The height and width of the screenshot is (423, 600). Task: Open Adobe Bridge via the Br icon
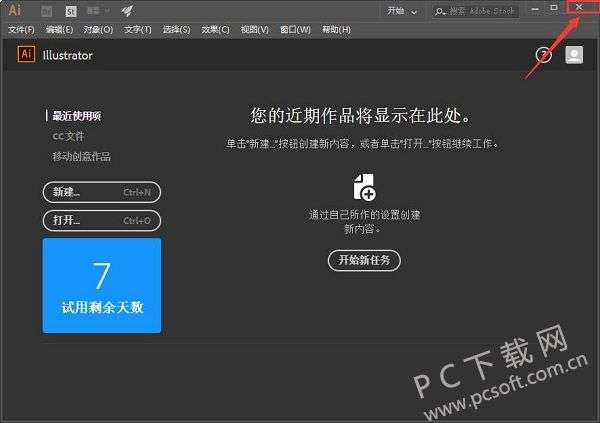pos(46,11)
